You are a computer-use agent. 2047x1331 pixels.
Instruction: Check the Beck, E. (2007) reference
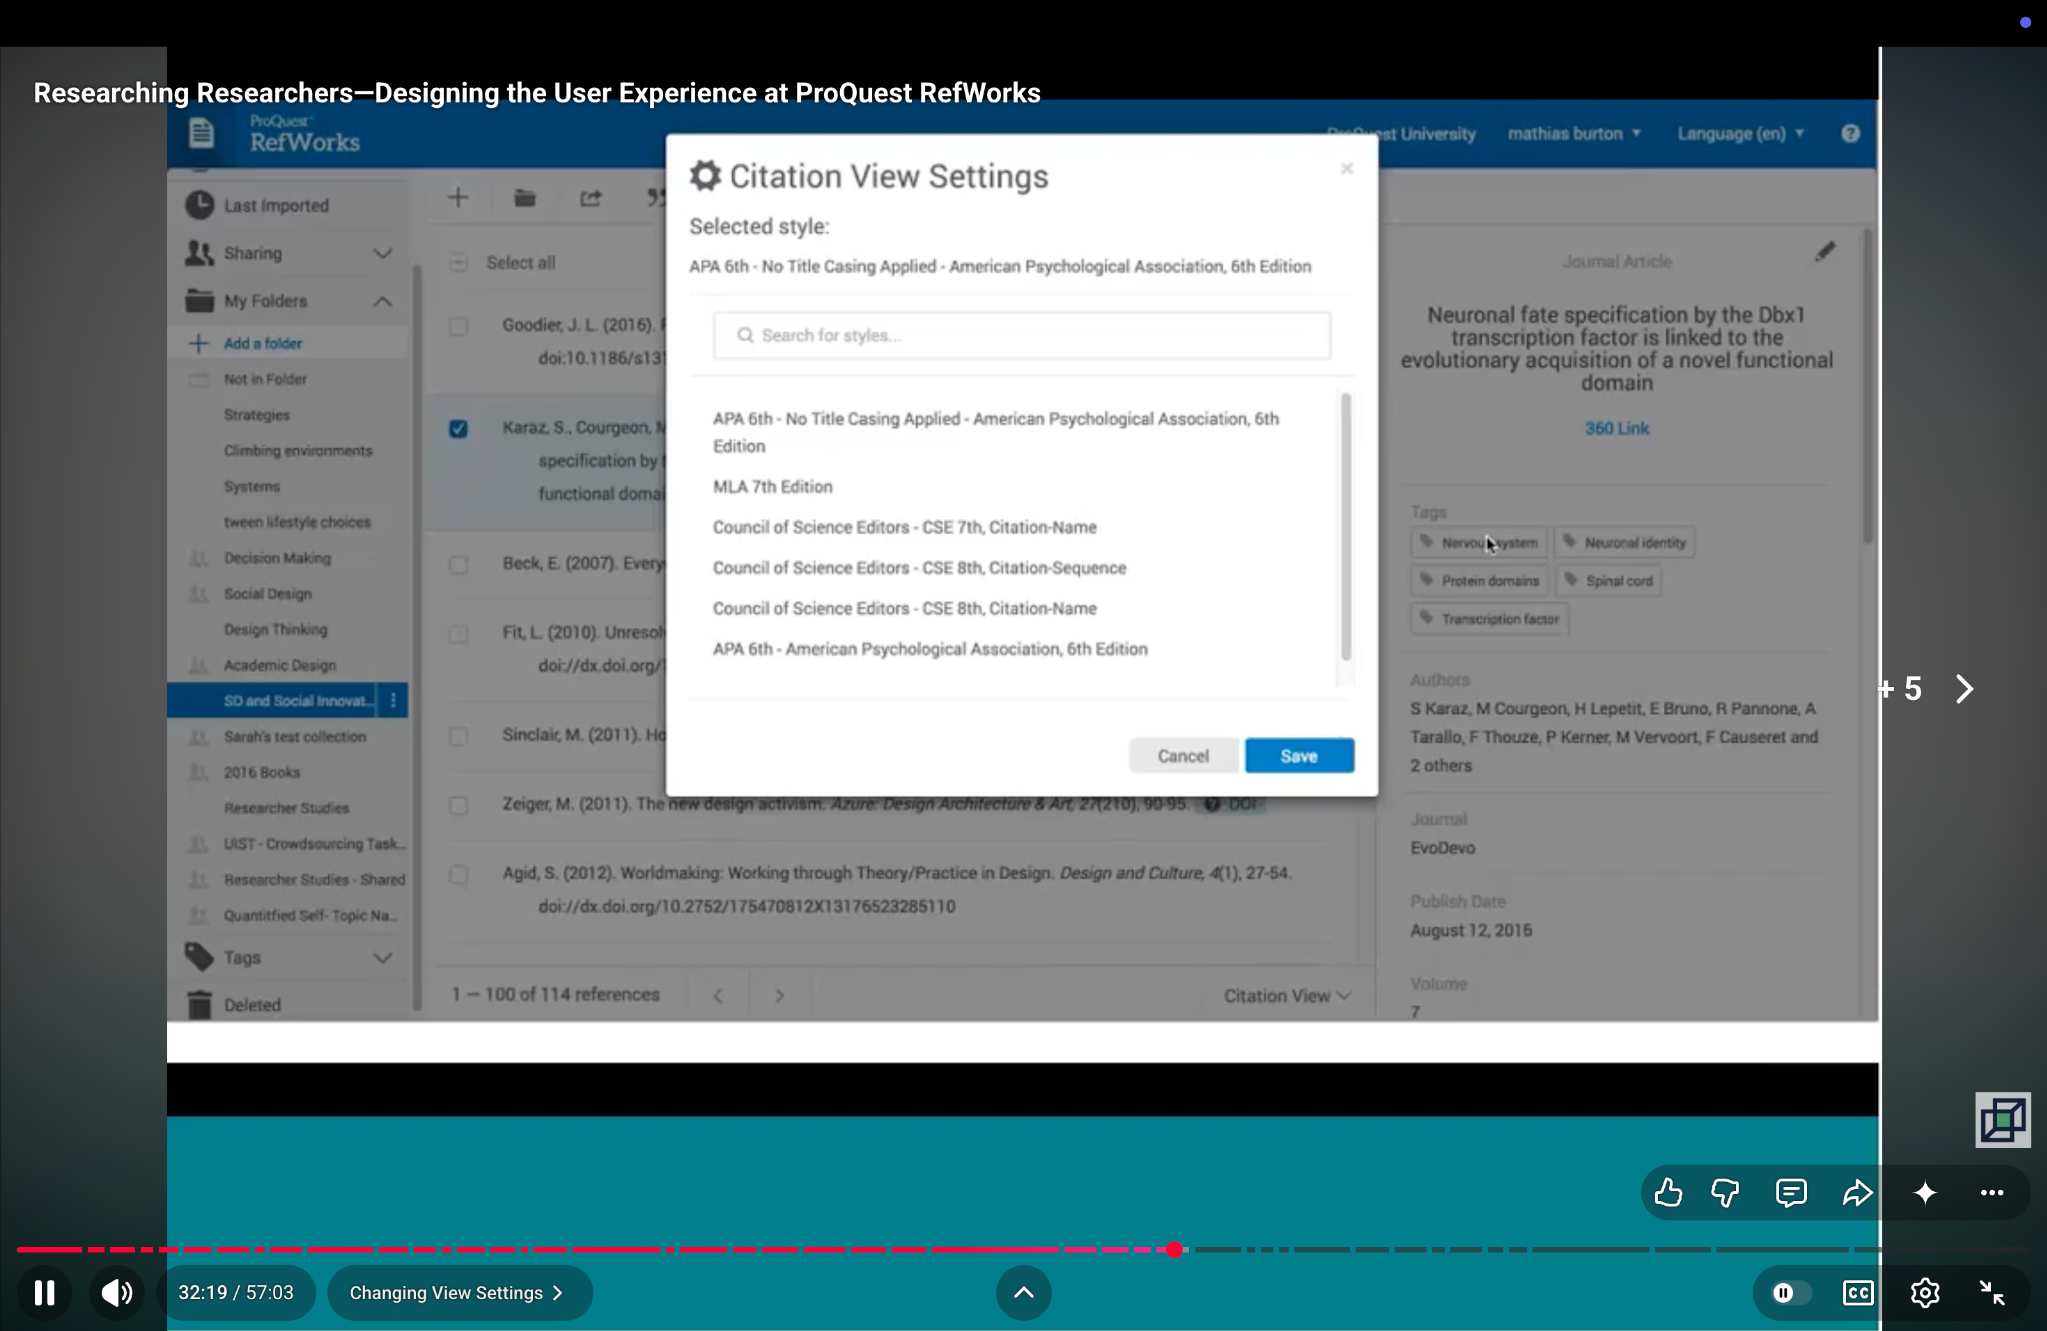[x=458, y=564]
